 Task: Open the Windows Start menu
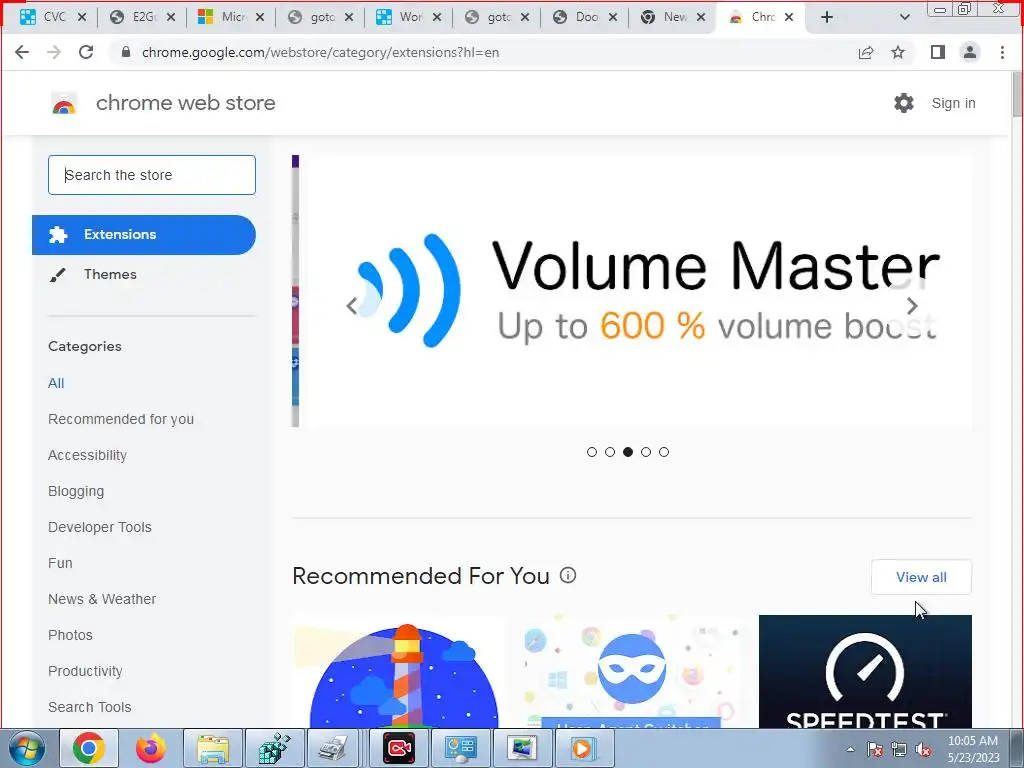pyautogui.click(x=27, y=748)
